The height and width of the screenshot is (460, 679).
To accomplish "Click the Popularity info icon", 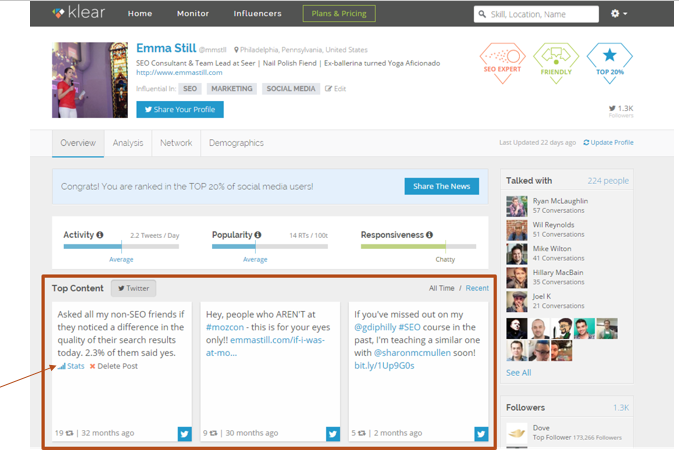I will point(256,235).
